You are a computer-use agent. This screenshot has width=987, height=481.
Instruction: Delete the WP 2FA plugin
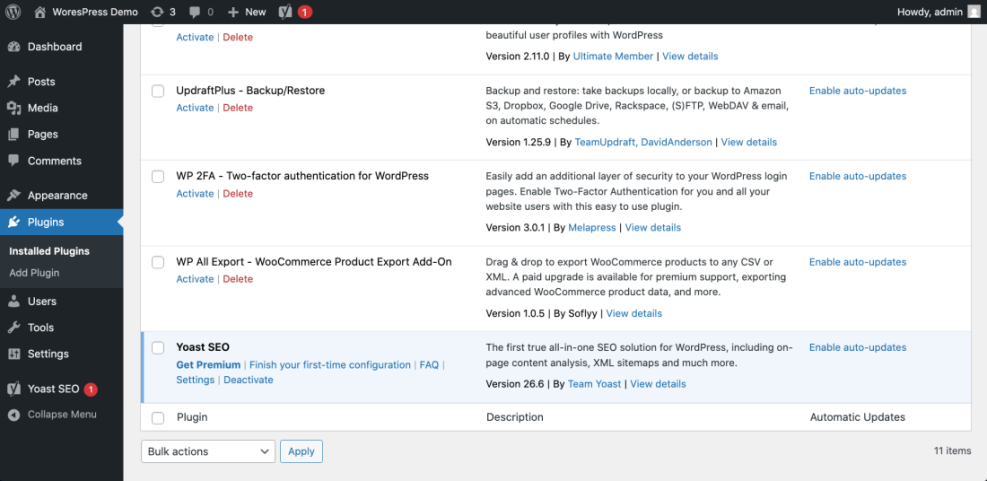(x=238, y=193)
